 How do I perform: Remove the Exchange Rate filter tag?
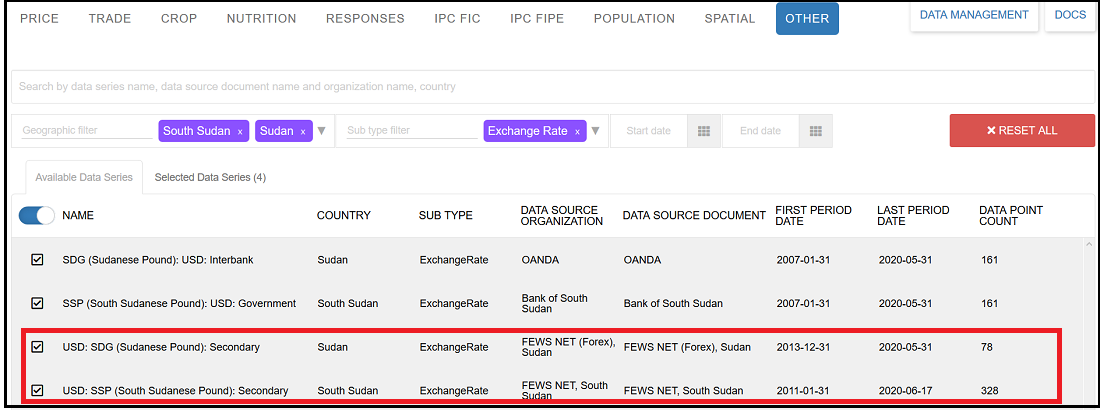point(577,132)
